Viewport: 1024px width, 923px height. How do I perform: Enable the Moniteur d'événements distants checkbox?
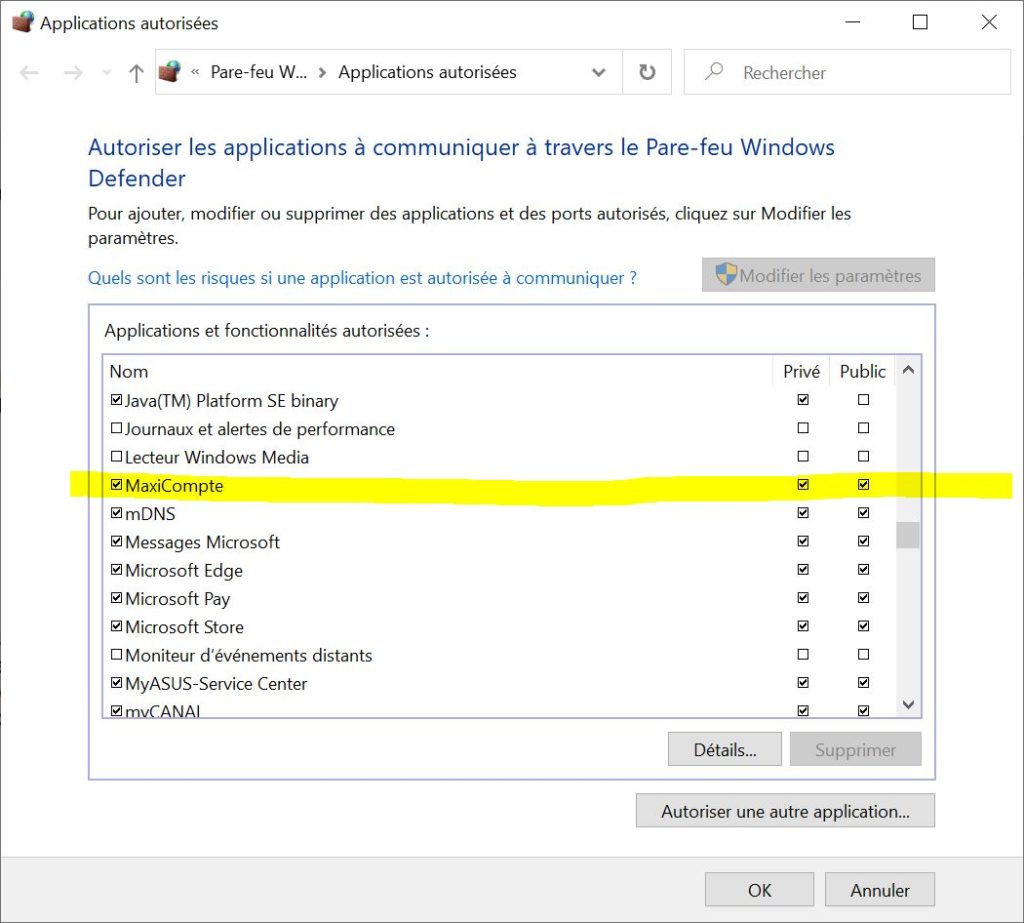(x=116, y=654)
